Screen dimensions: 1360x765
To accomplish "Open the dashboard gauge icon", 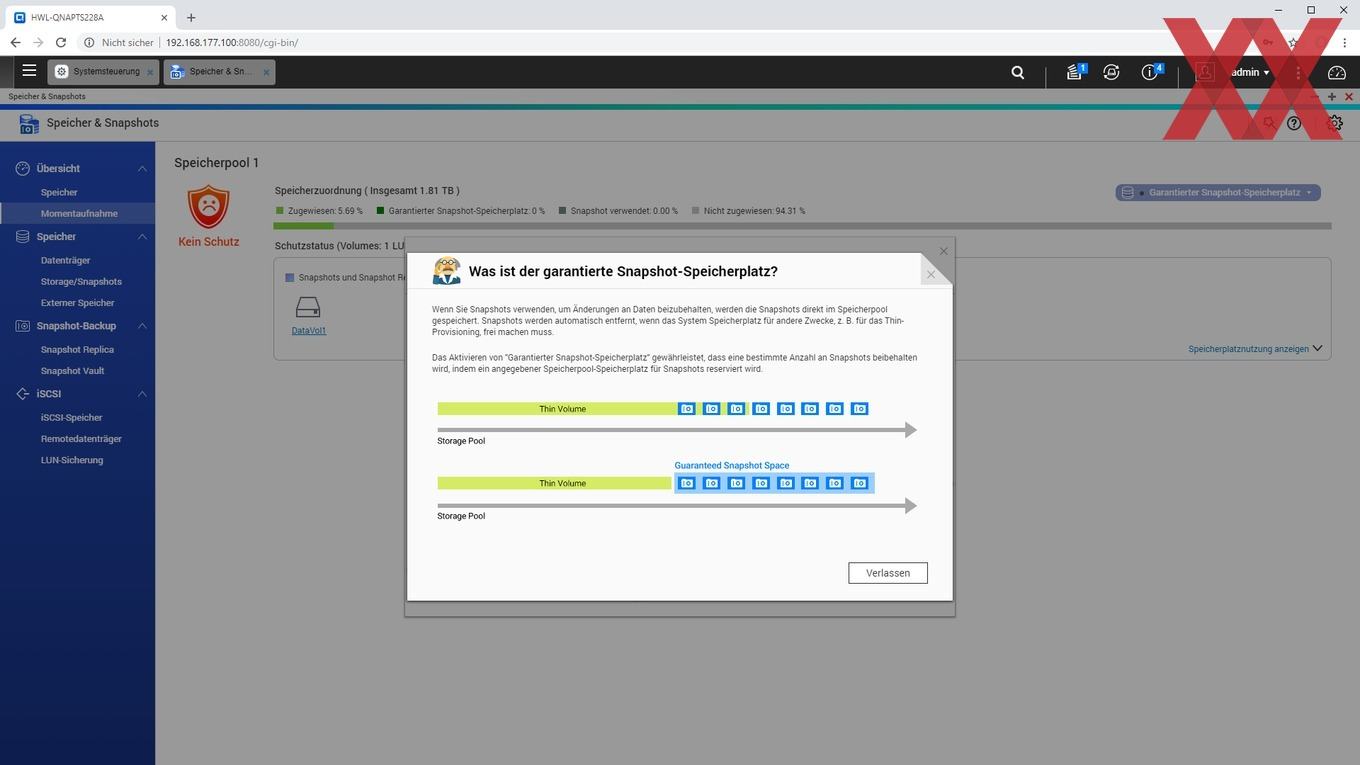I will [x=1337, y=72].
